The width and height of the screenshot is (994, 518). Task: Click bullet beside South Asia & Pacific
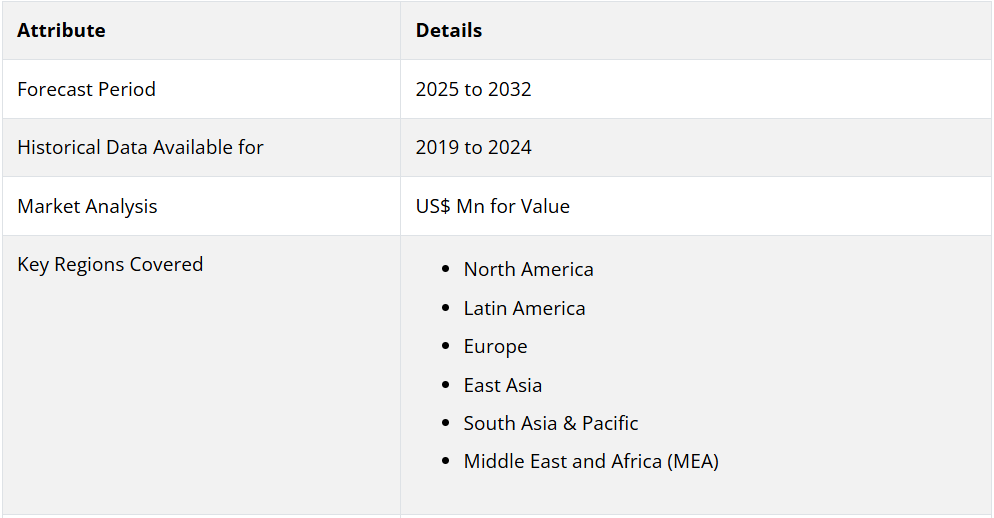446,423
